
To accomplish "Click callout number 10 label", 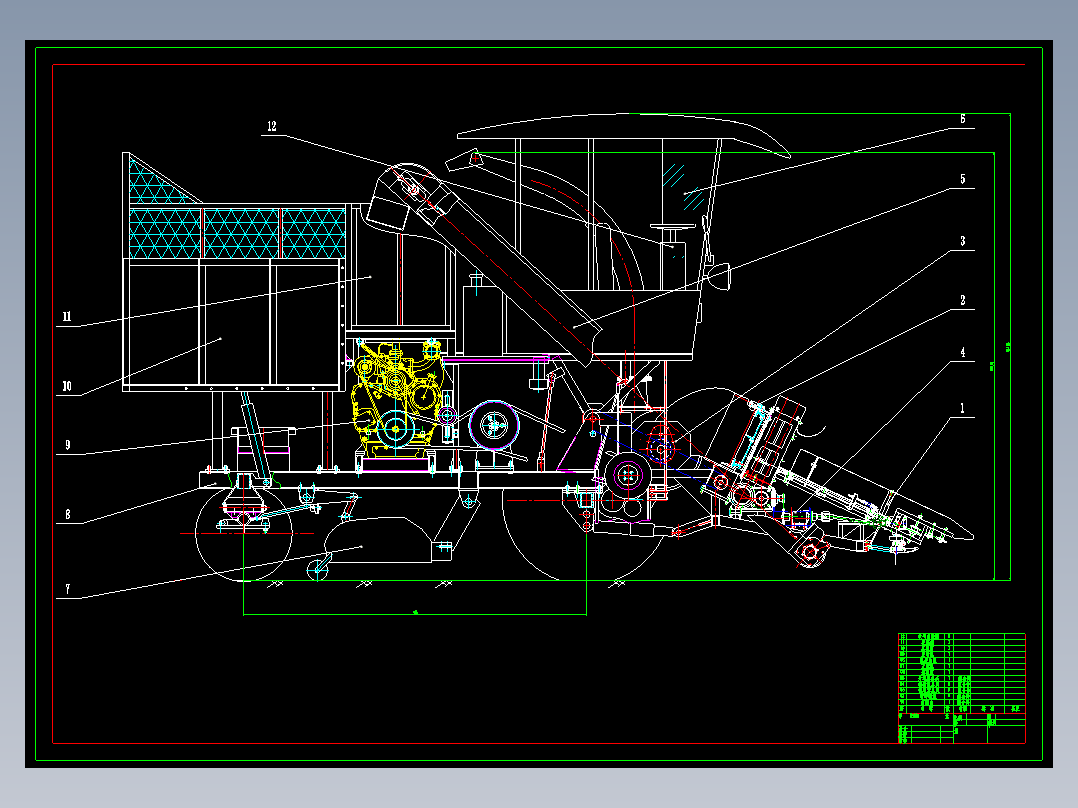I will tap(67, 386).
